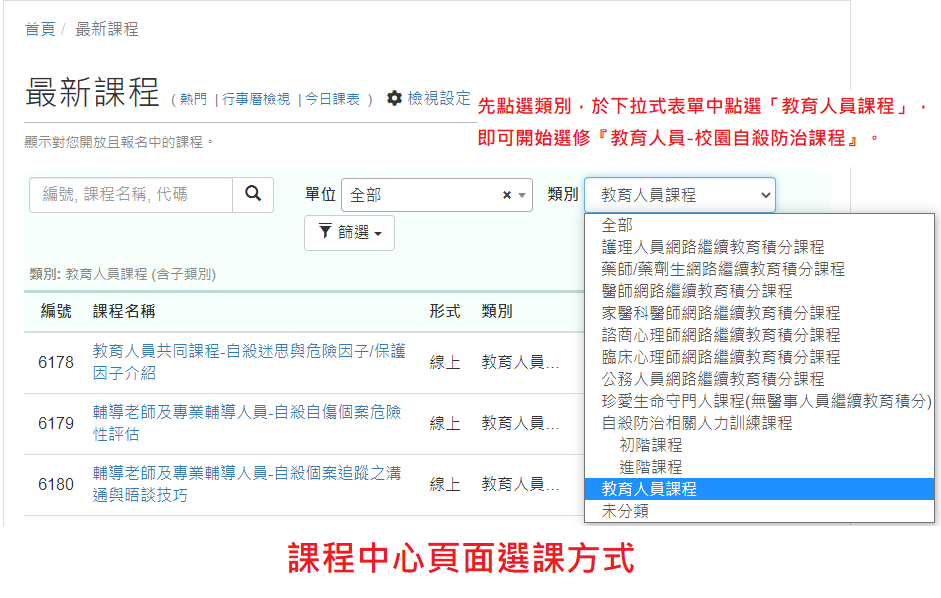Open the 熱門 courses view link
Screen dimensions: 941x598
tap(193, 99)
